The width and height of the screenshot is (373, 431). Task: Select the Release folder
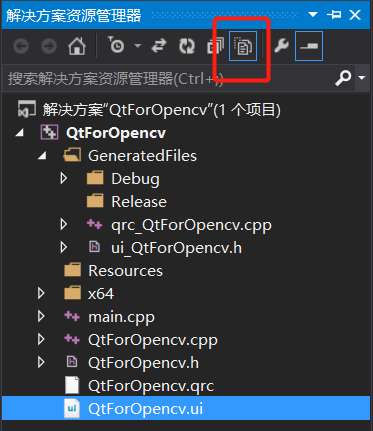139,202
